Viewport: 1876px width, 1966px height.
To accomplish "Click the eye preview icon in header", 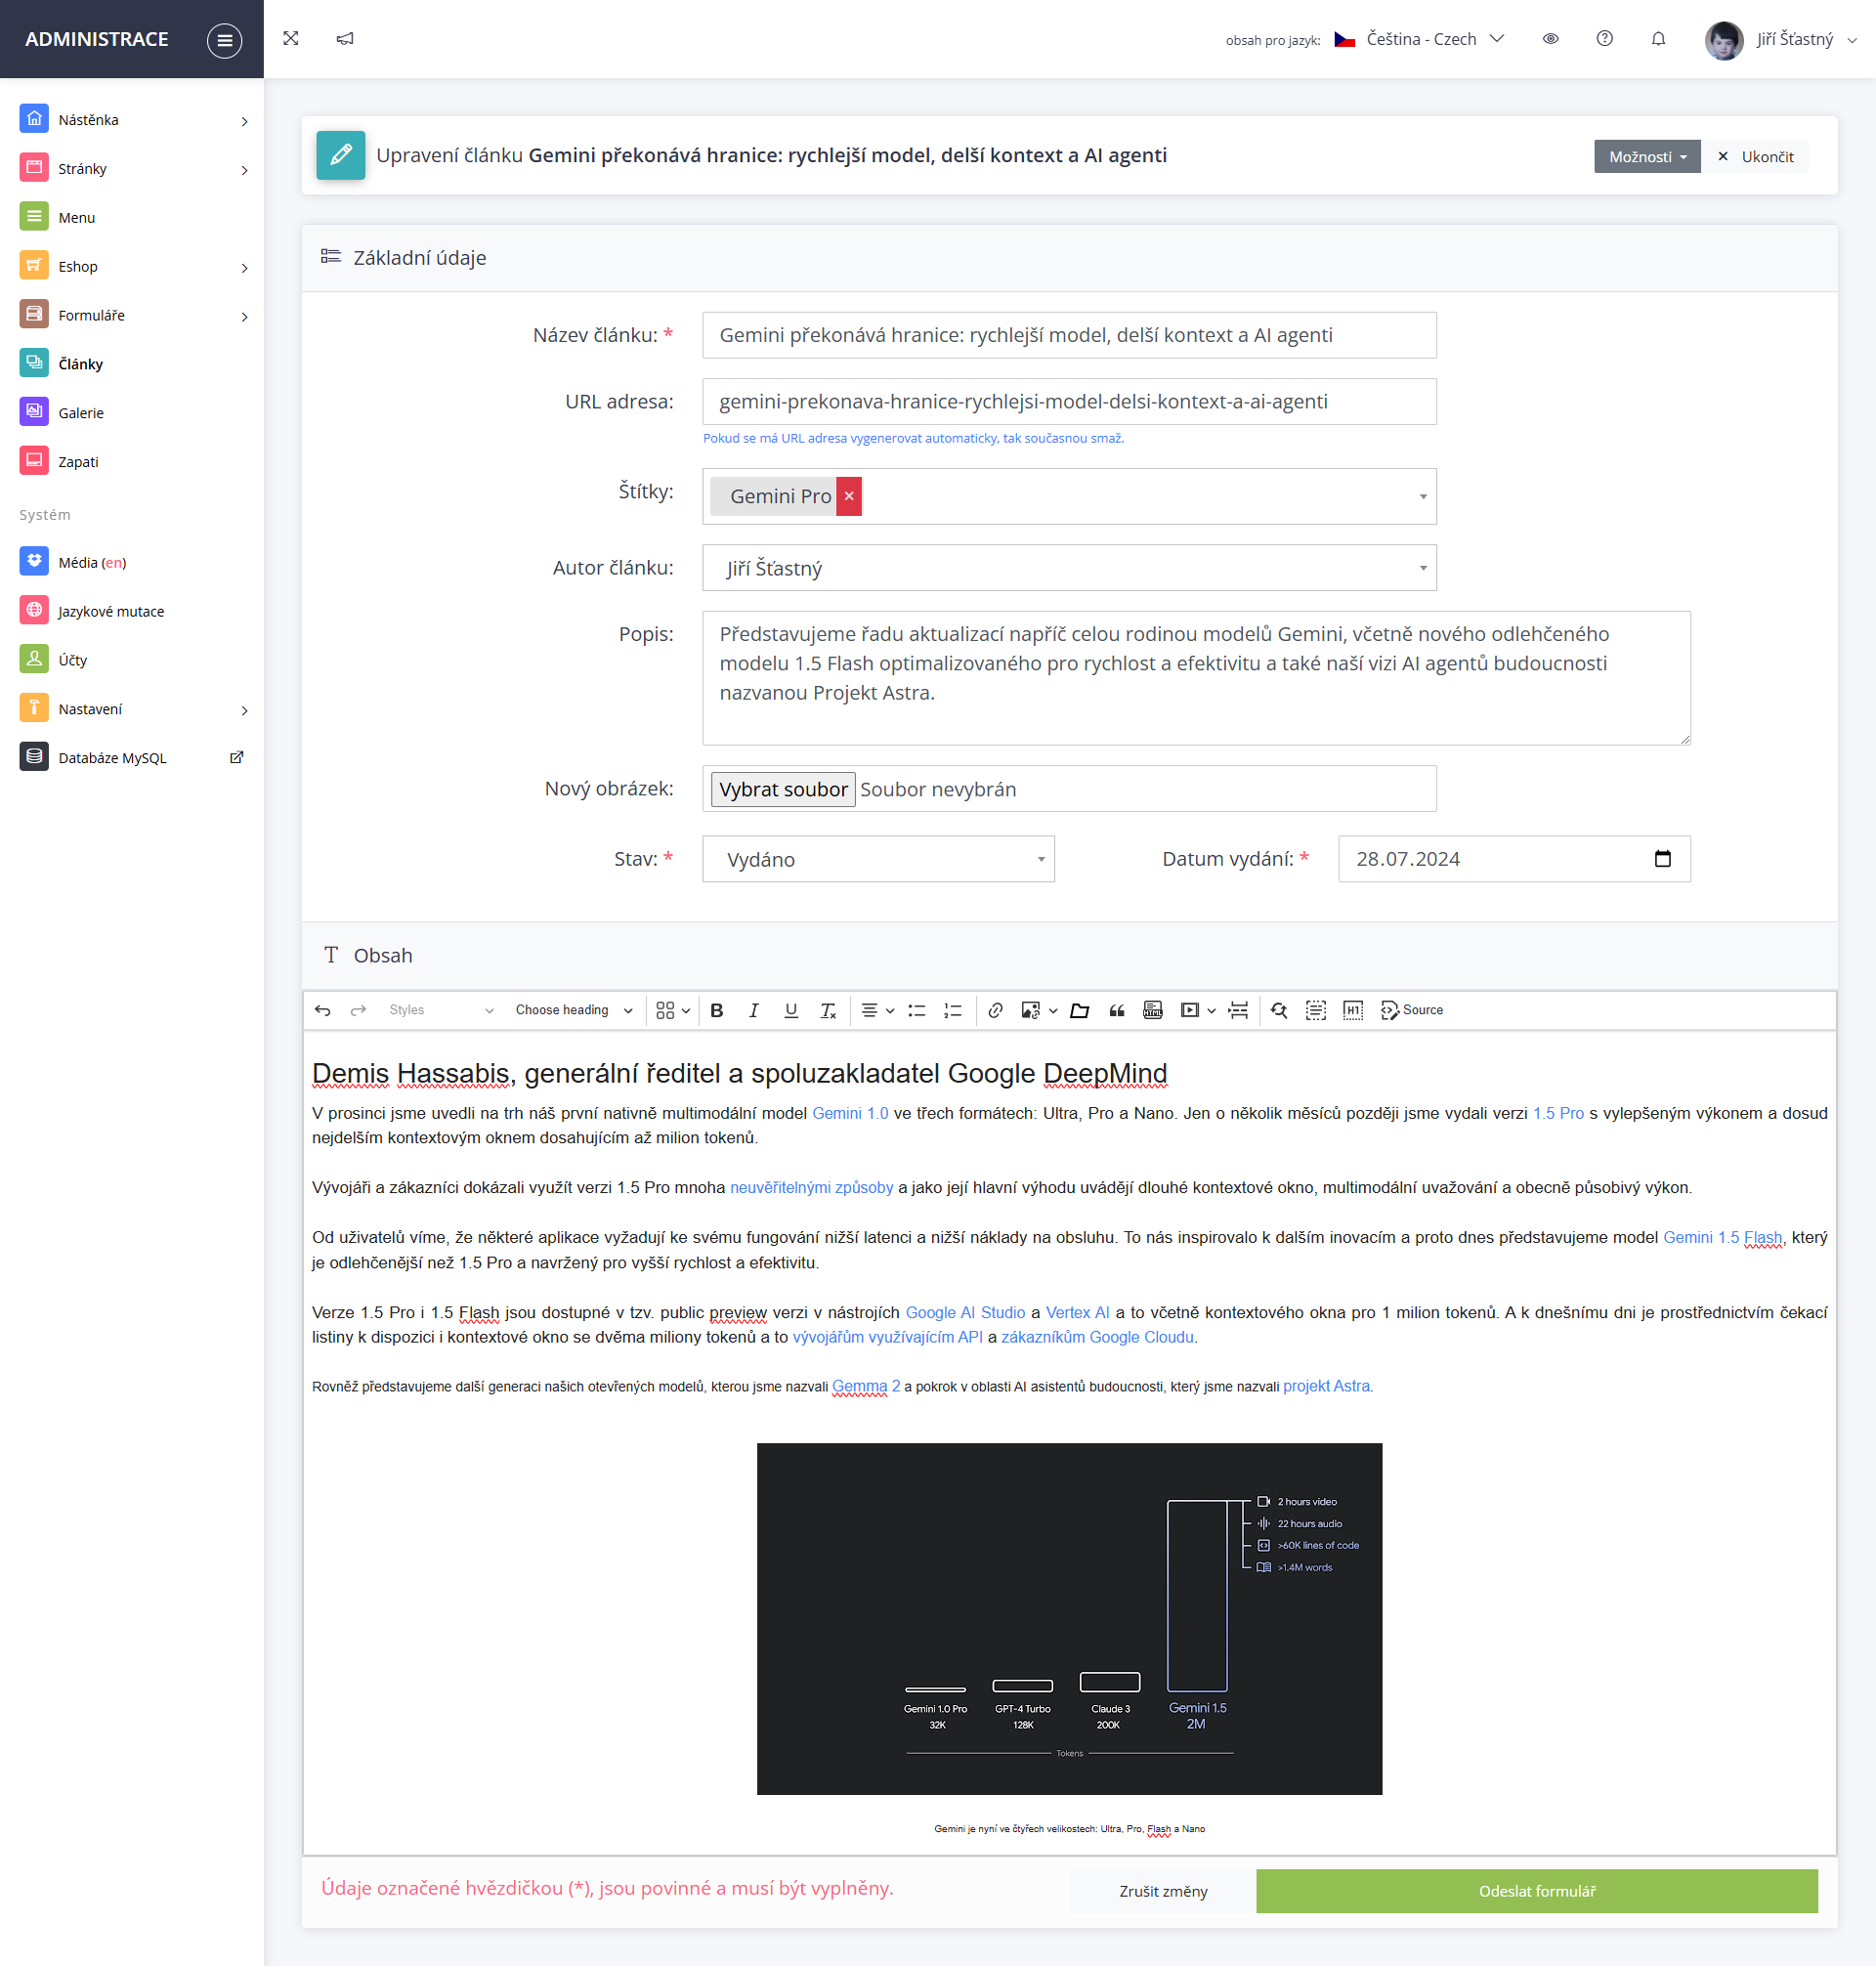I will [x=1550, y=39].
